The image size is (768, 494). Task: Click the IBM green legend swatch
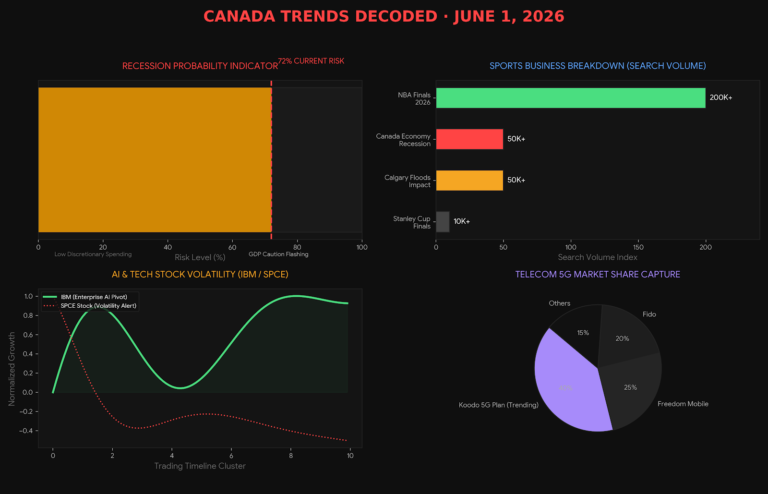pos(50,297)
